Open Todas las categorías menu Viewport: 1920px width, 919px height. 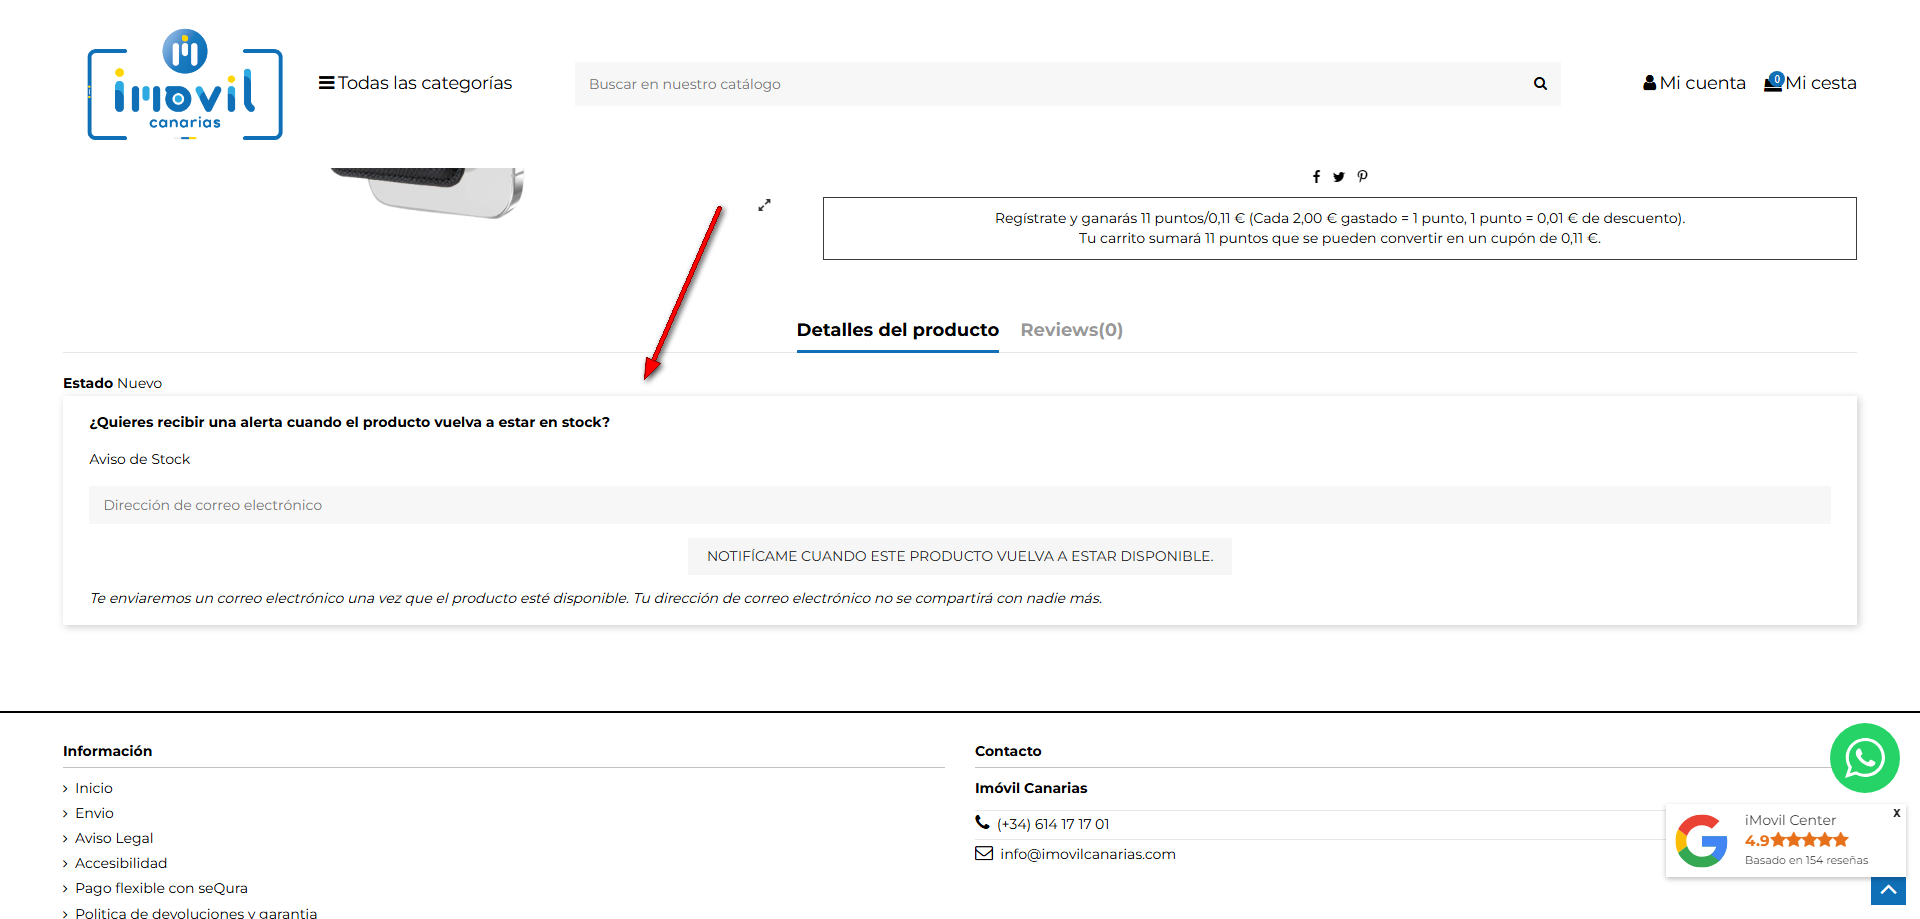415,83
